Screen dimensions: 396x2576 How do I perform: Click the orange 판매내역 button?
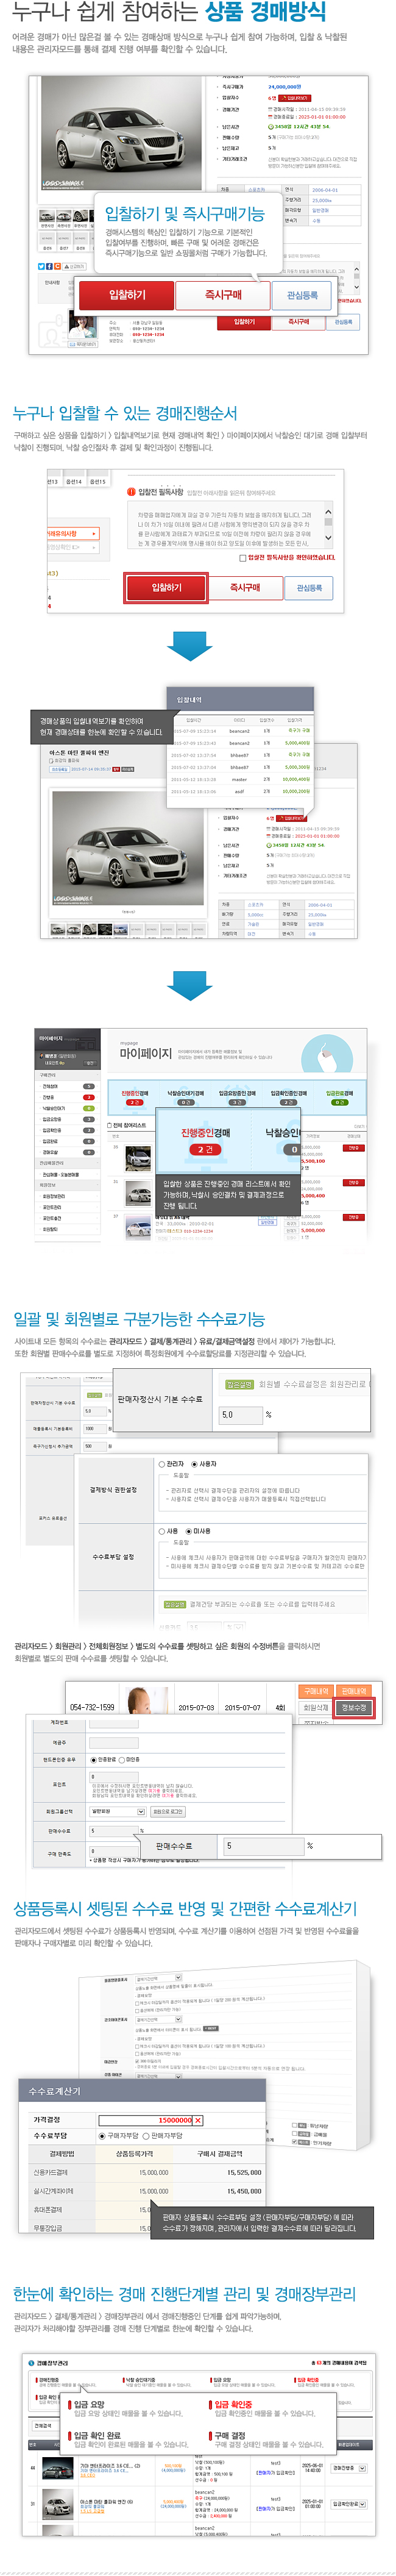353,1691
